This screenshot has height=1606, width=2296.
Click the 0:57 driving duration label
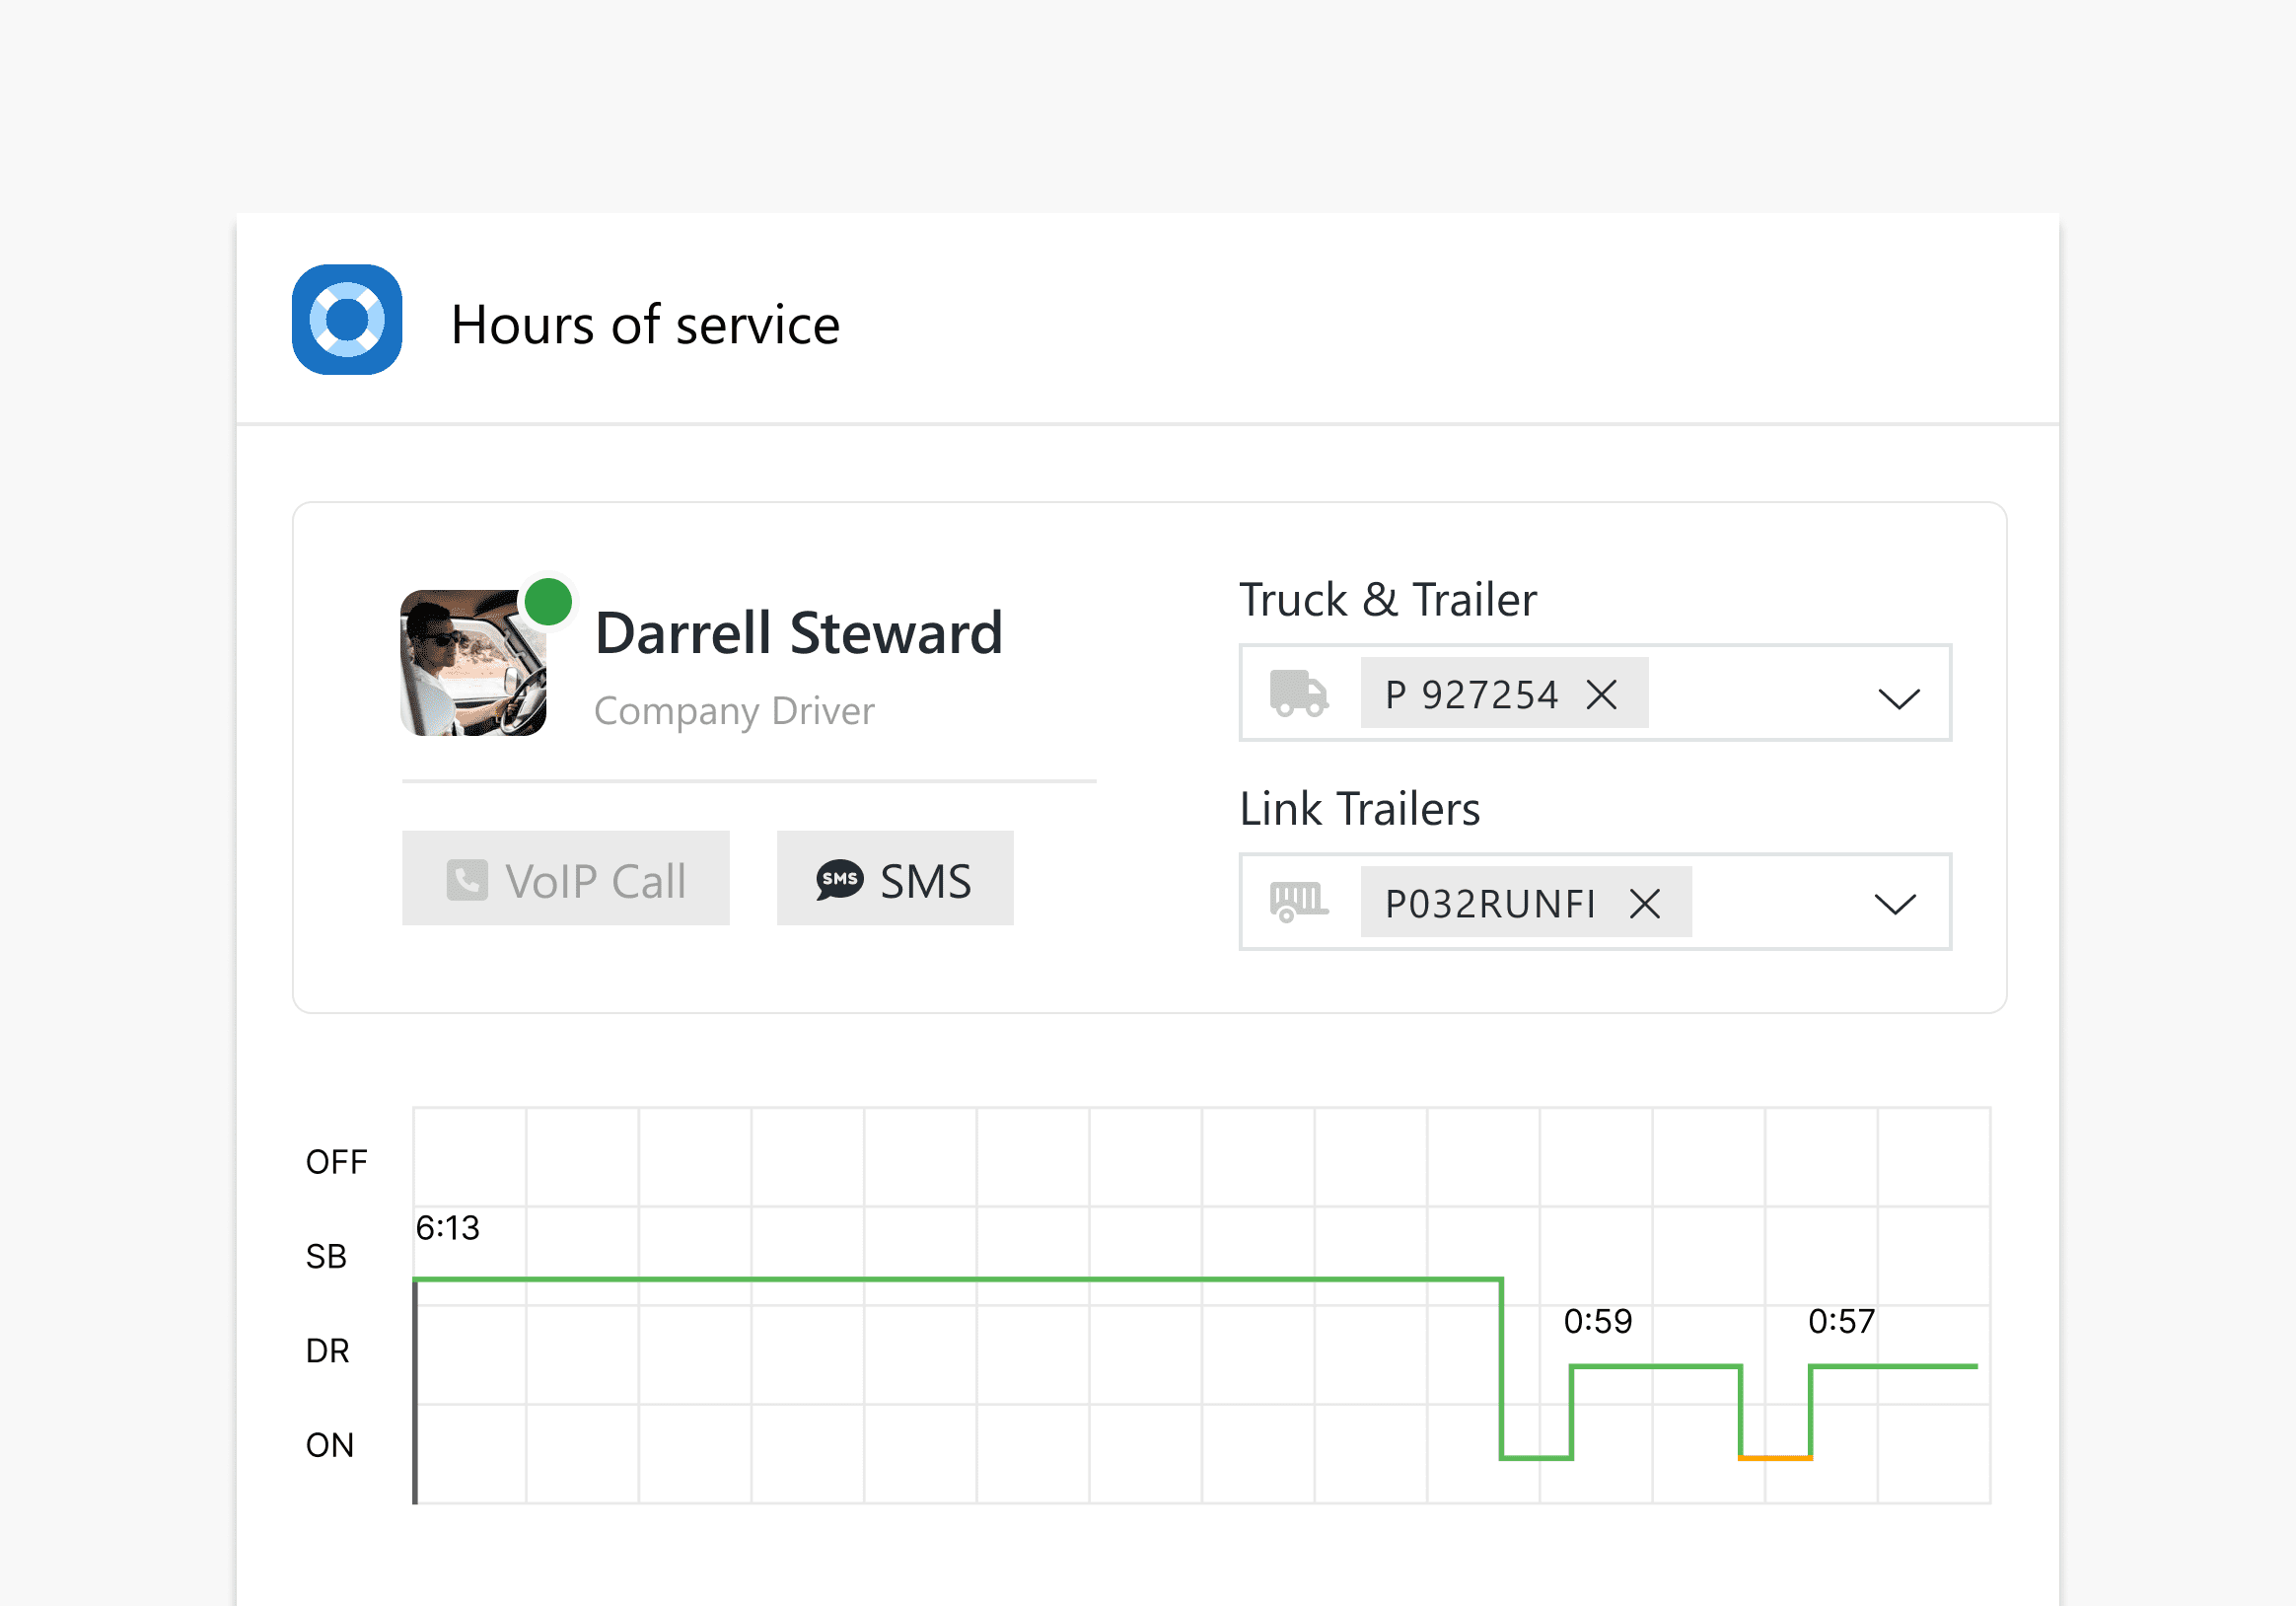click(1842, 1321)
